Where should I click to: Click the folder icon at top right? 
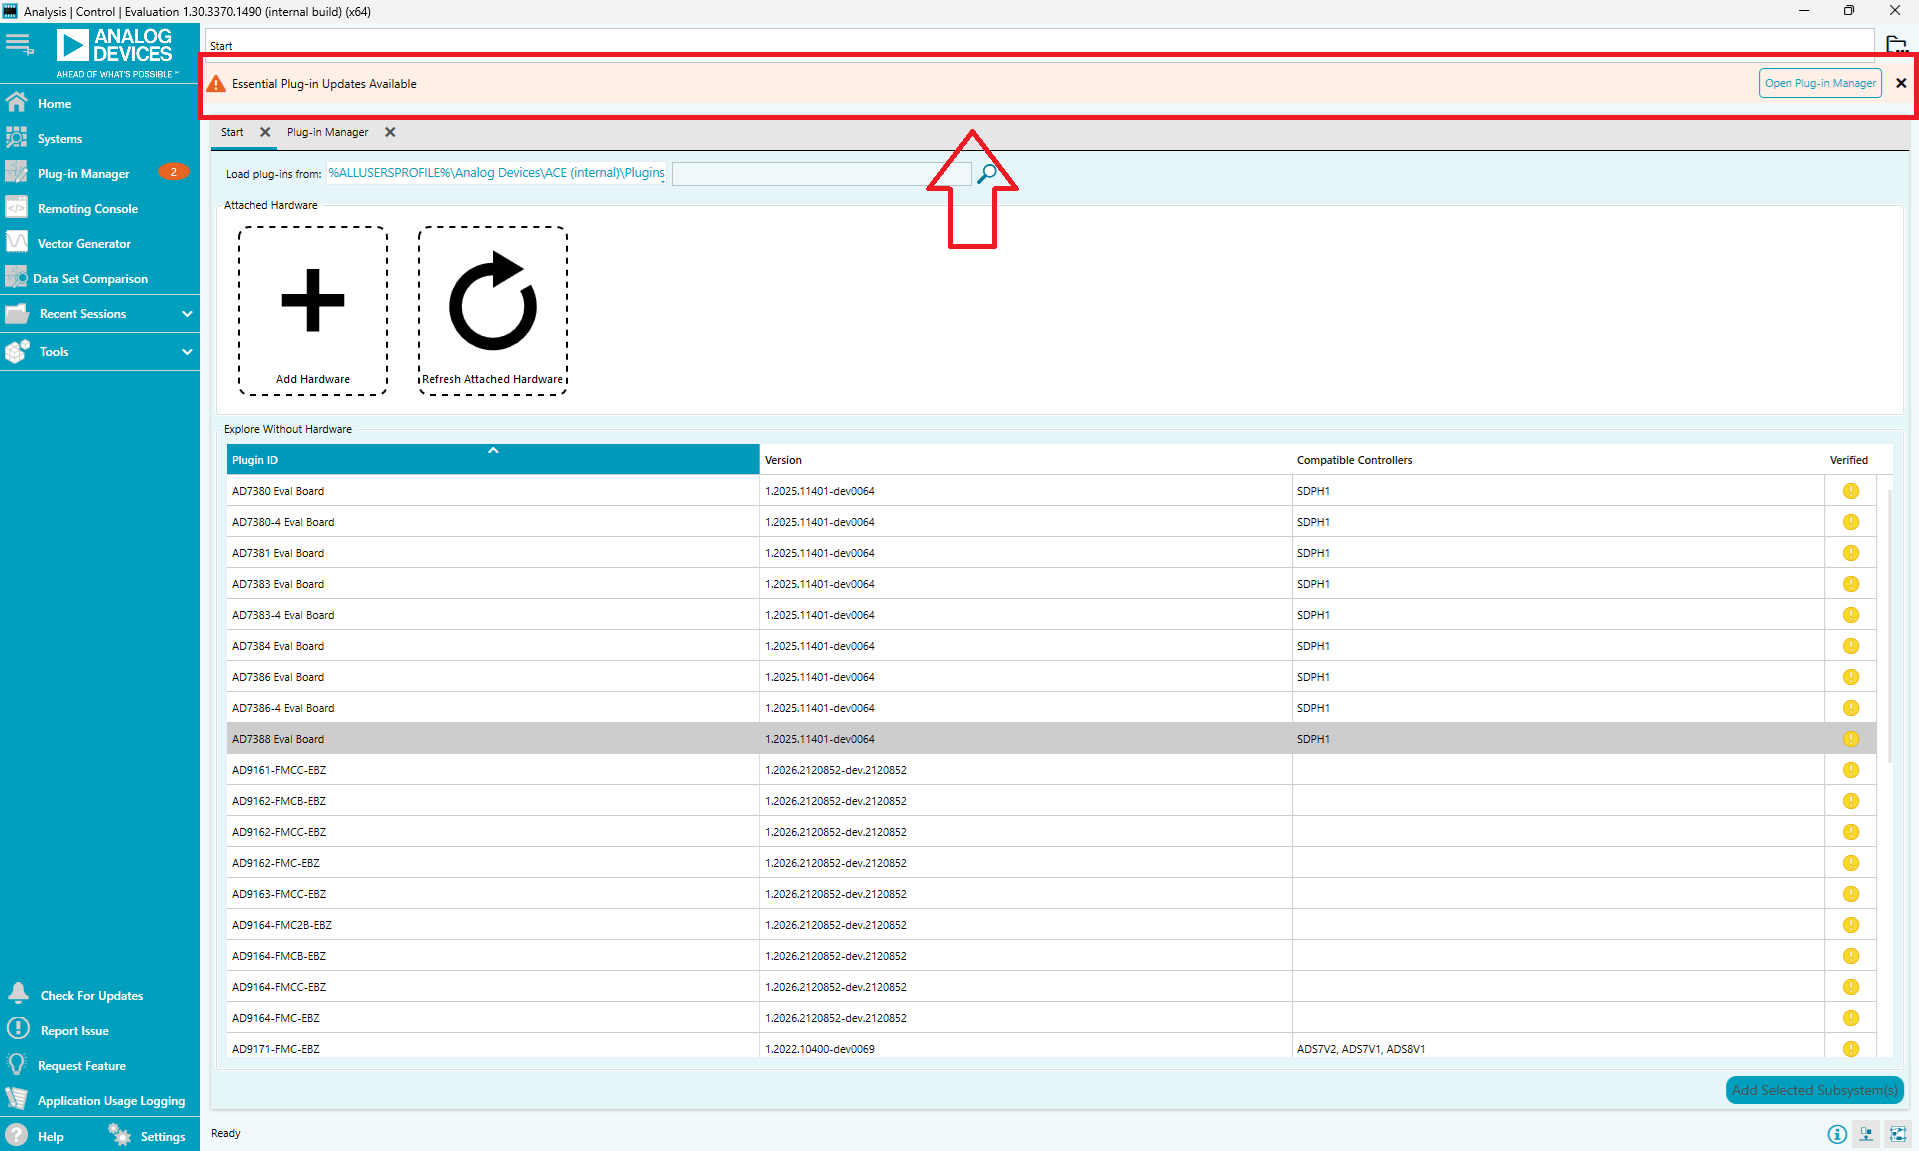1896,45
